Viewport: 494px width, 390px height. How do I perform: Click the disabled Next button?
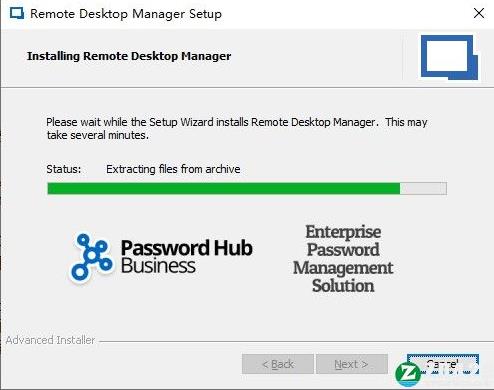click(352, 364)
